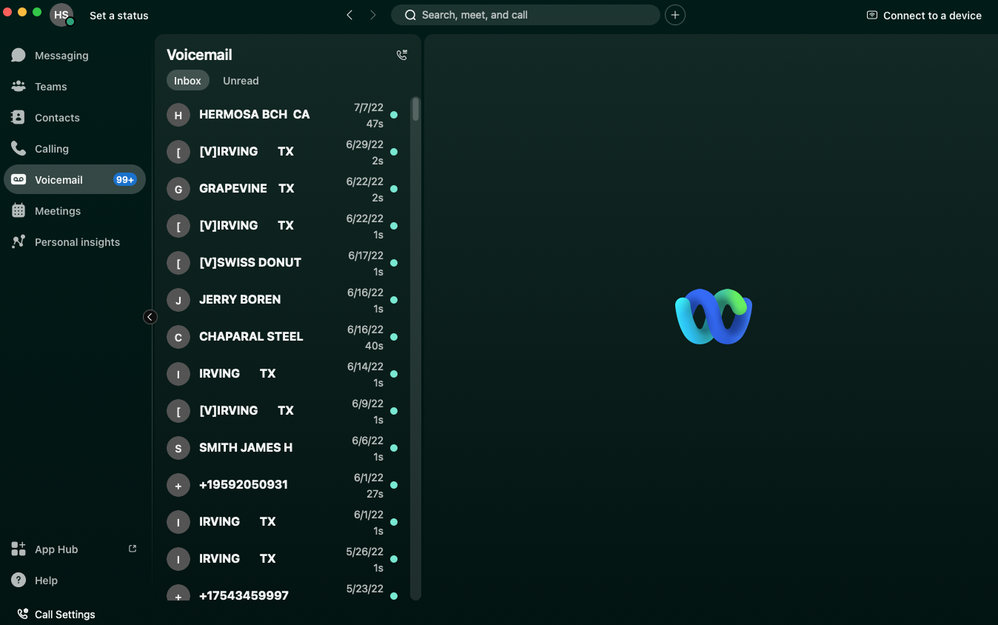Call voicemail using the phone icon in header
998x625 pixels.
[402, 55]
